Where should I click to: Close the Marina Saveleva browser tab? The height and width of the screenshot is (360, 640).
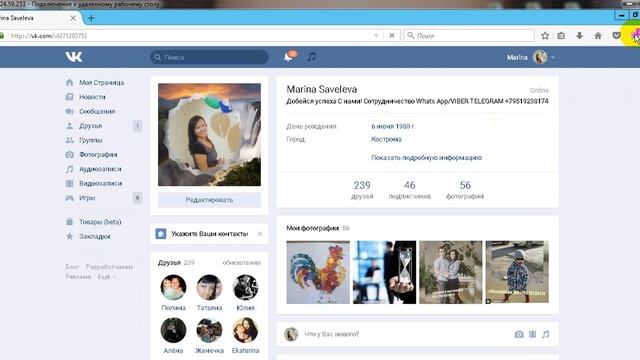pyautogui.click(x=73, y=18)
